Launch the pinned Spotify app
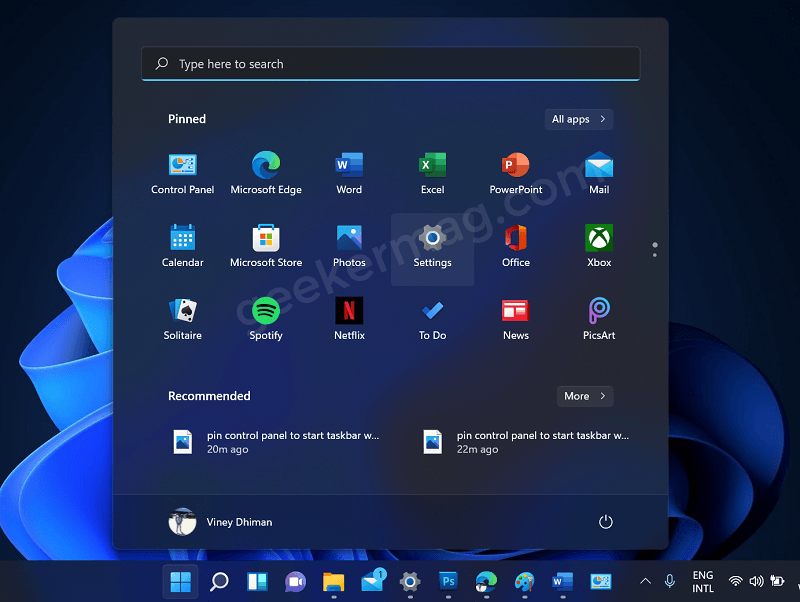This screenshot has width=800, height=602. [266, 320]
